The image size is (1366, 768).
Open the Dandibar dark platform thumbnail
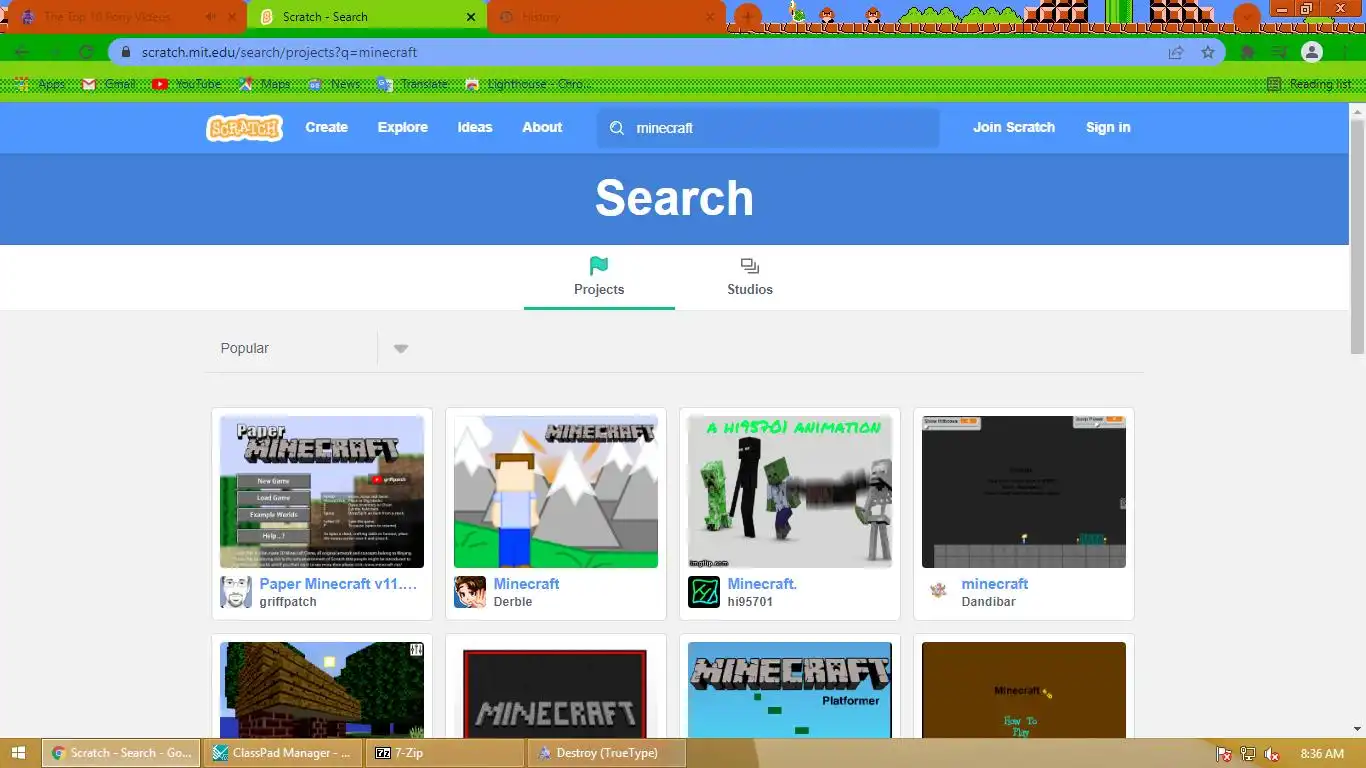point(1024,492)
